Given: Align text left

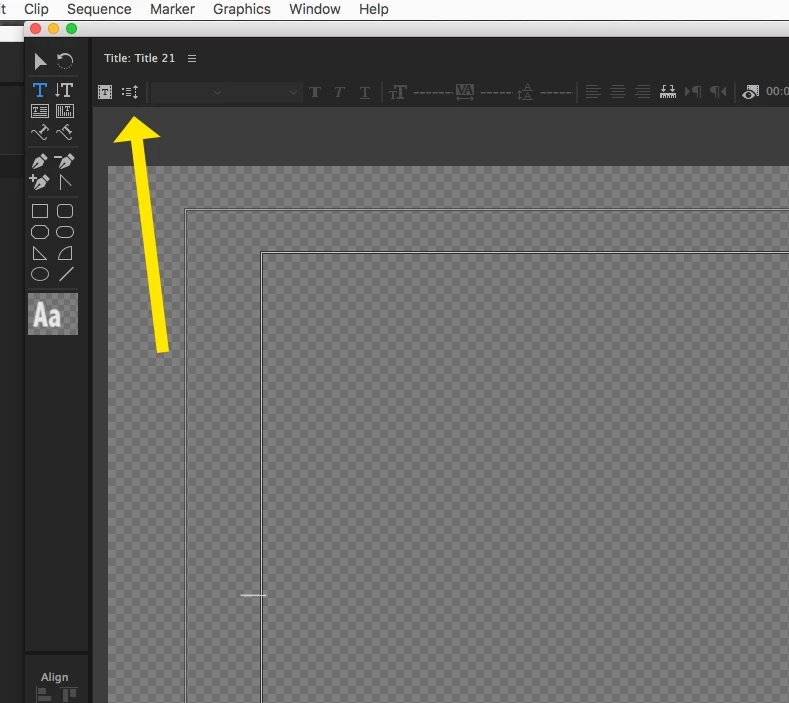Looking at the screenshot, I should coord(593,92).
